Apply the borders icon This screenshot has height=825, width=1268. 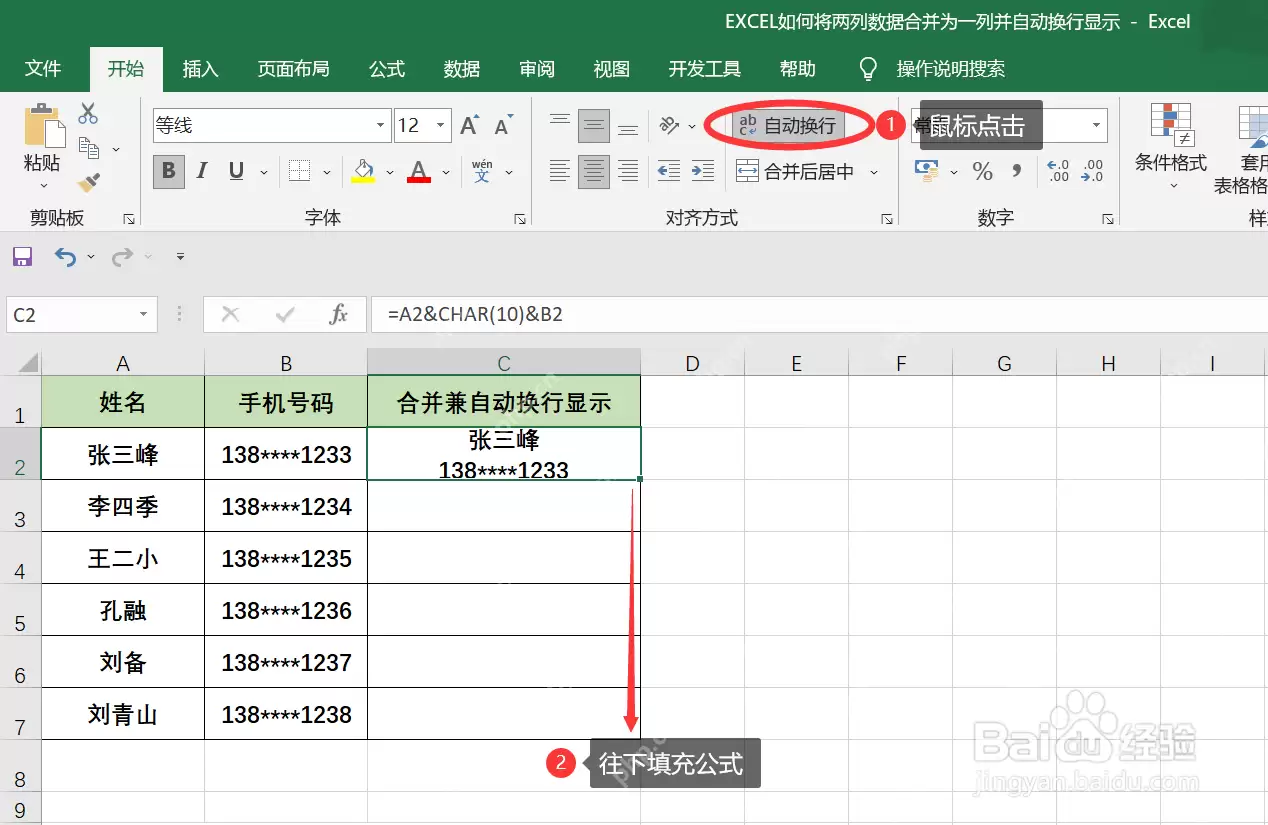(298, 171)
